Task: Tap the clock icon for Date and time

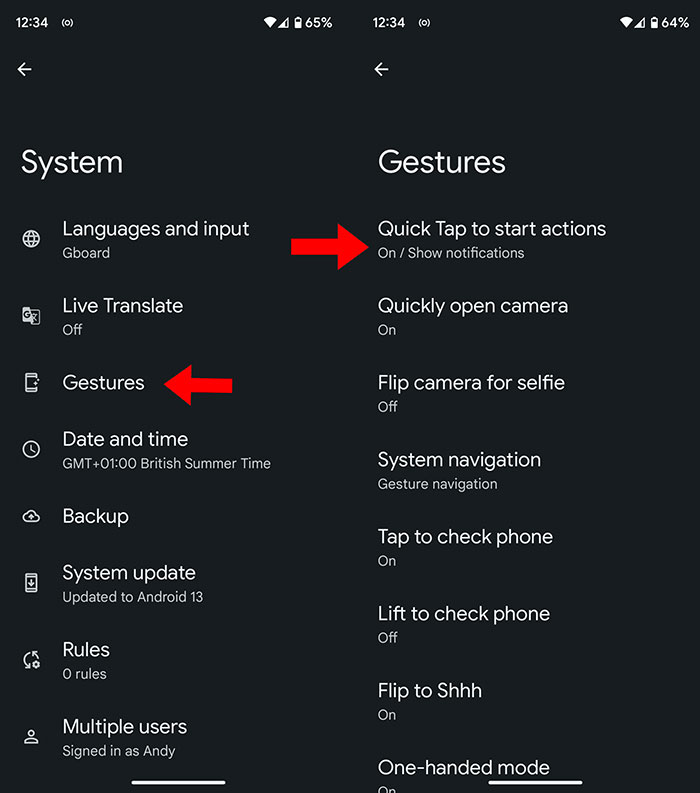Action: [x=31, y=449]
